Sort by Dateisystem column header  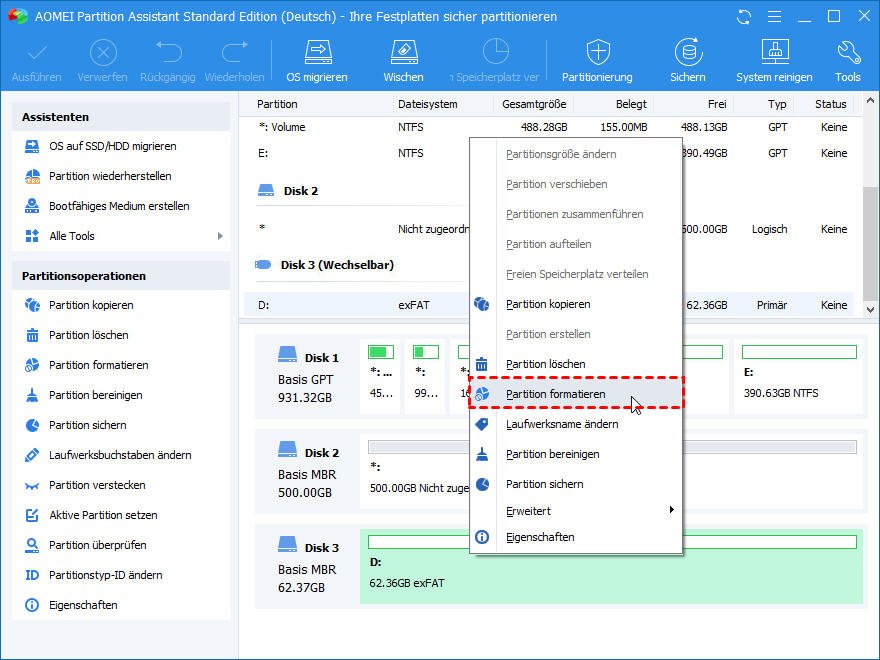(x=428, y=104)
